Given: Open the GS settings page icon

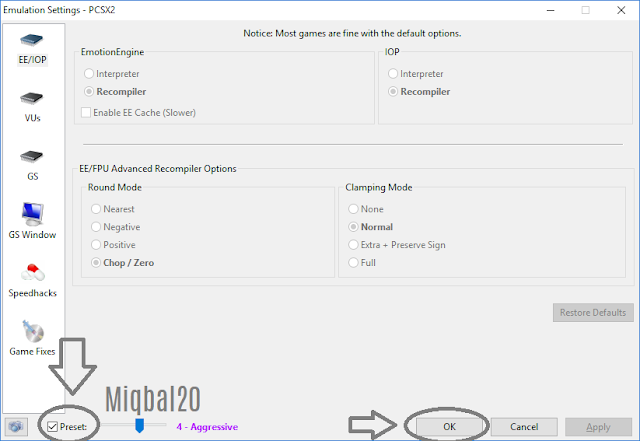Looking at the screenshot, I should point(32,157).
